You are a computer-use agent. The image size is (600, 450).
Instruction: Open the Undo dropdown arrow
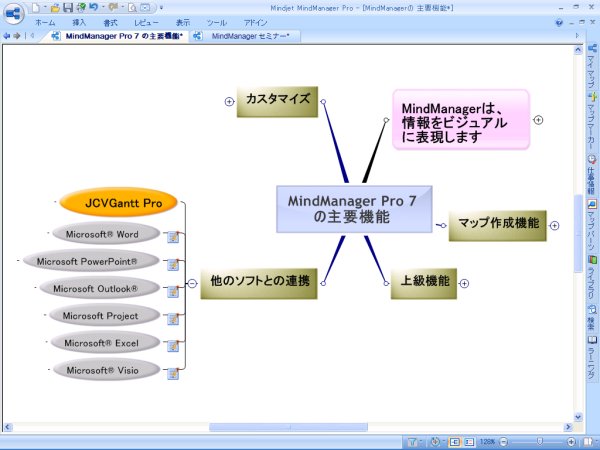pyautogui.click(x=103, y=7)
